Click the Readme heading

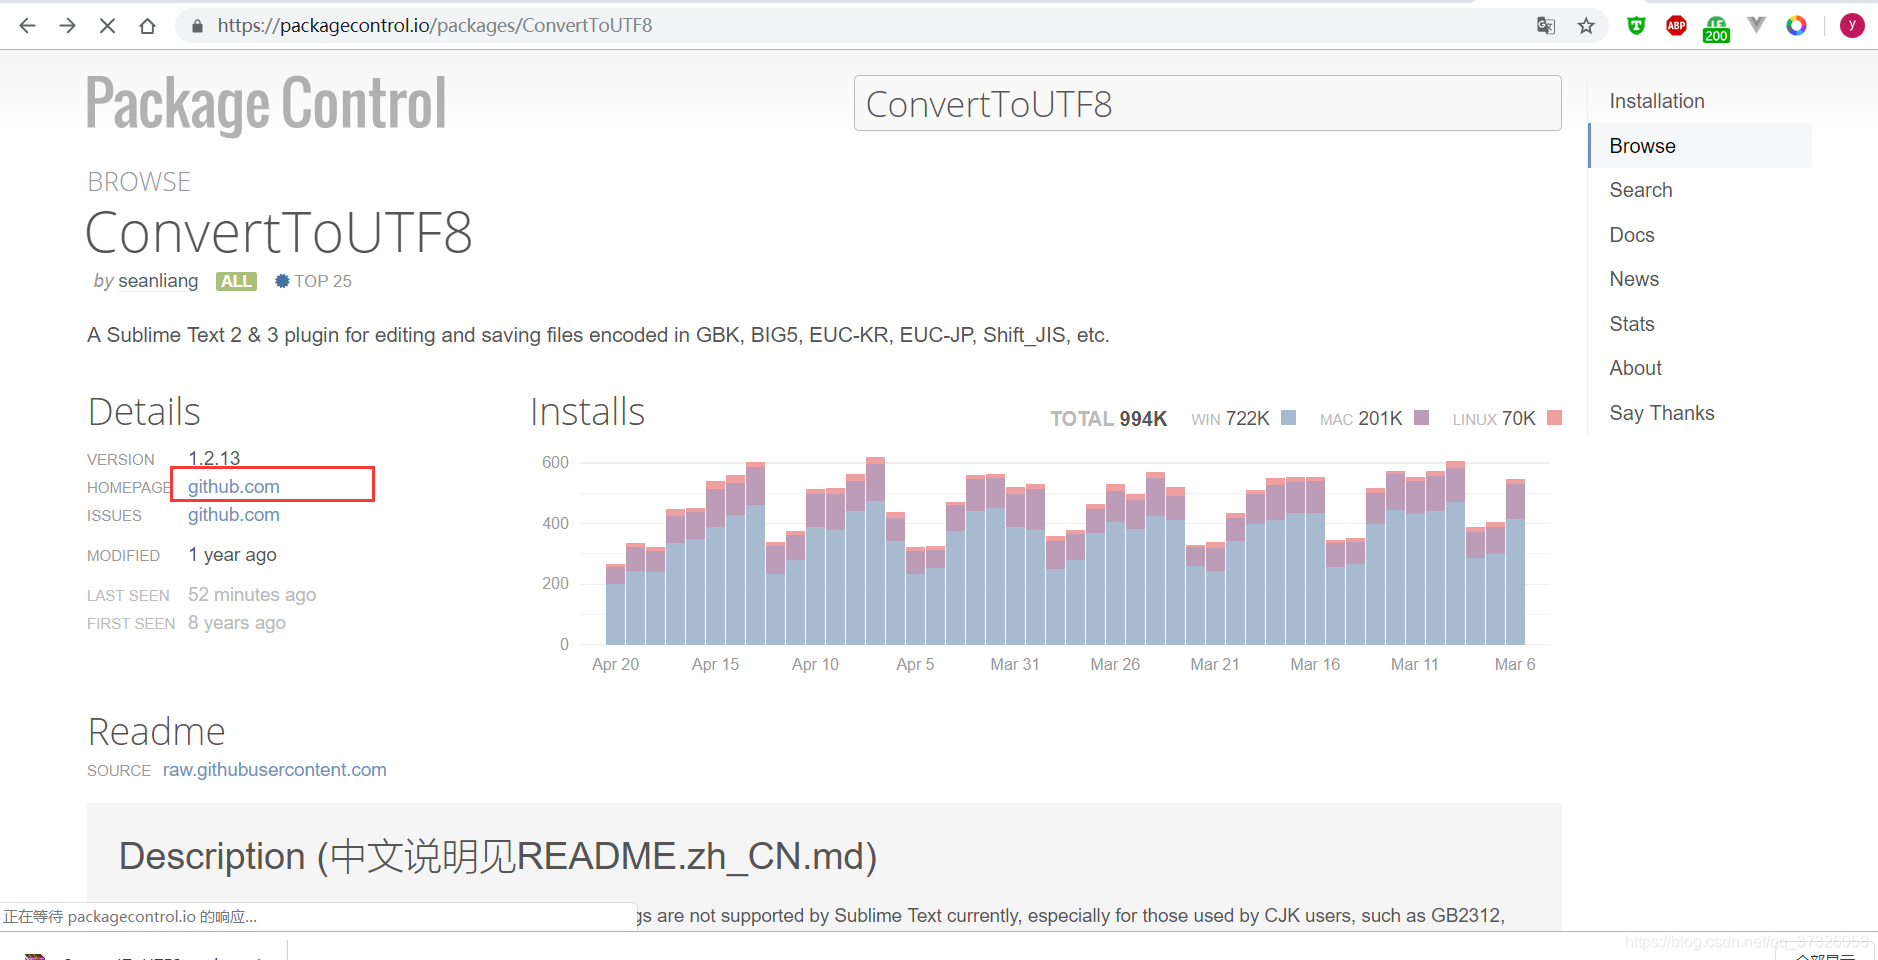156,732
